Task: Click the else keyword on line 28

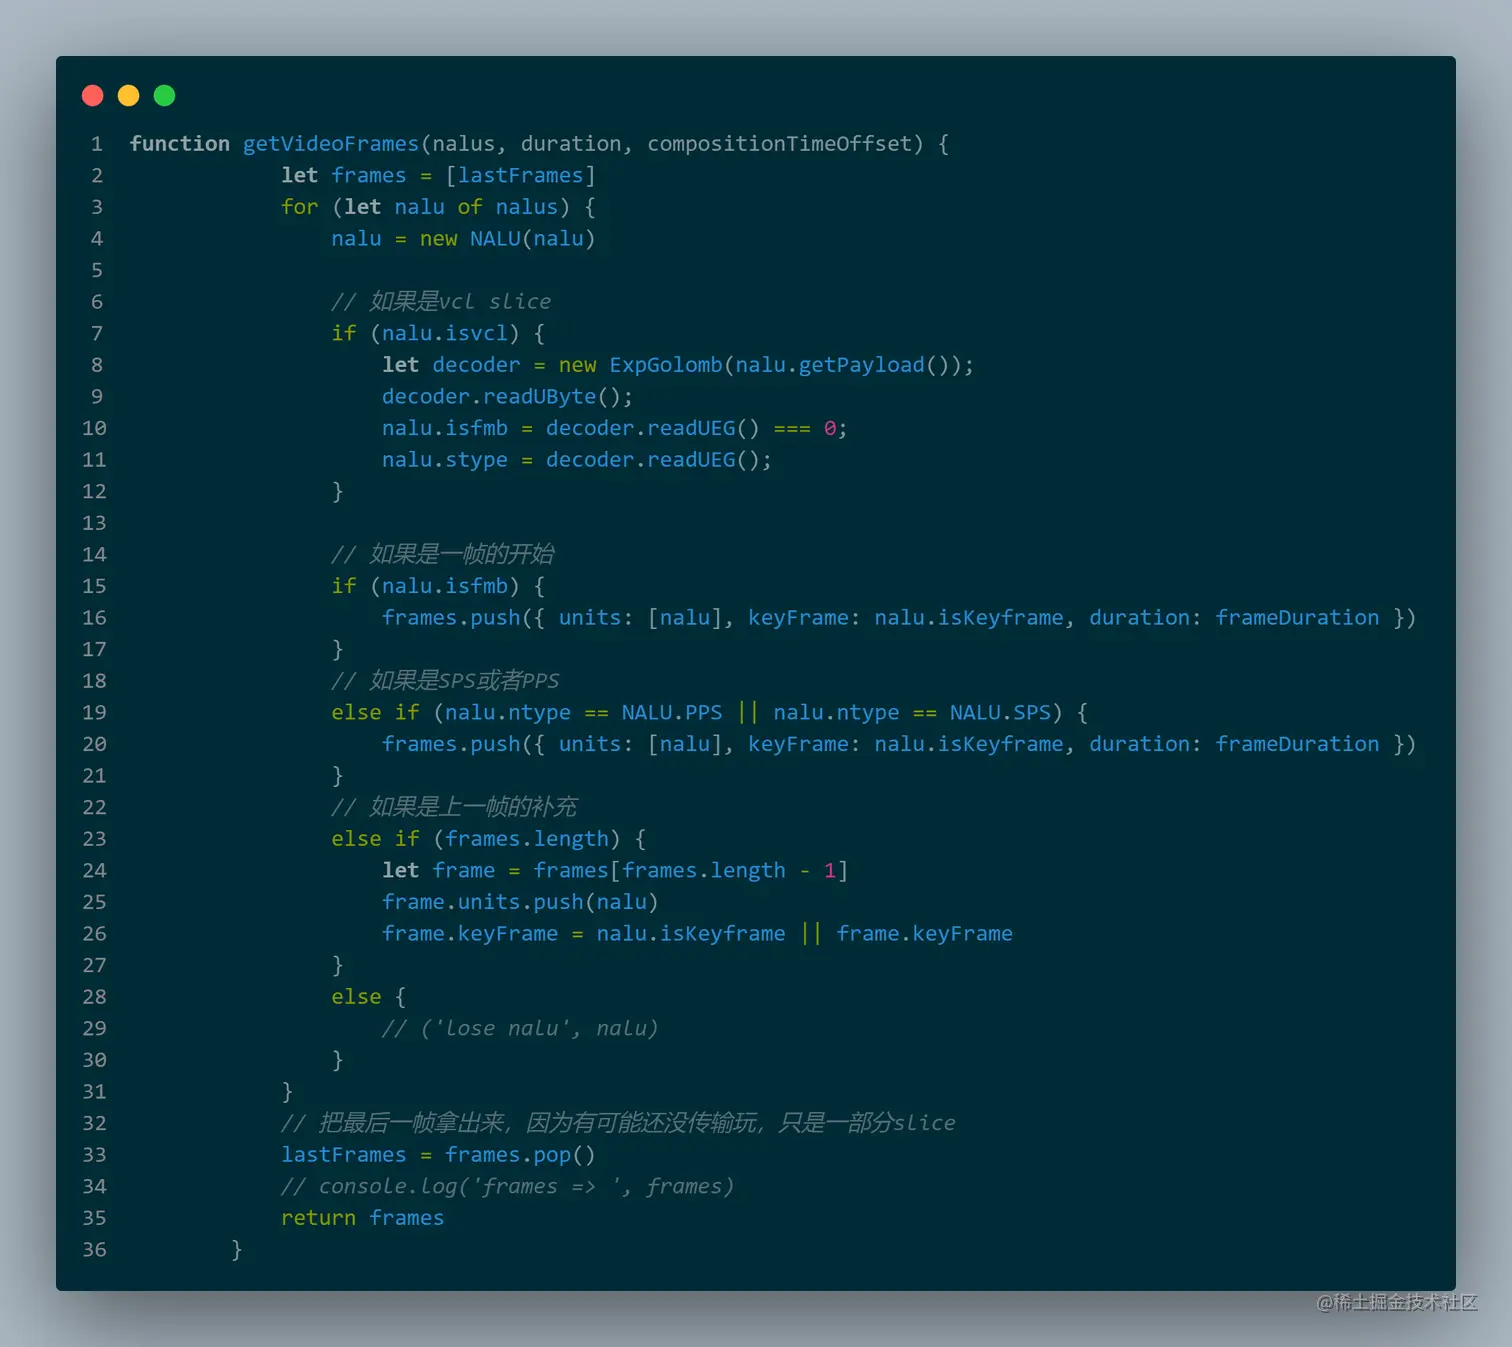Action: pos(355,996)
